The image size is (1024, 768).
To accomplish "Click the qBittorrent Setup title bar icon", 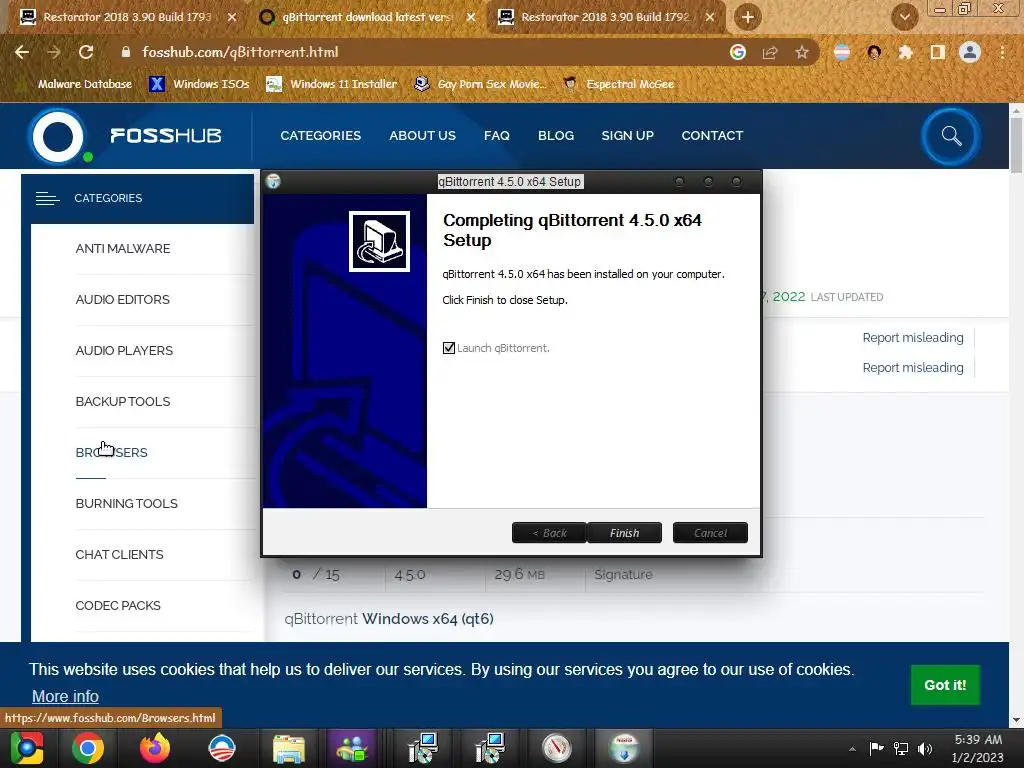I will [x=274, y=182].
